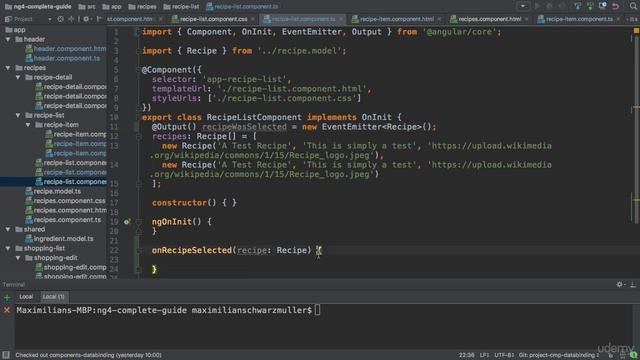Click the ng4-complete-guide breadcrumb
The height and width of the screenshot is (360, 640).
[38, 7]
